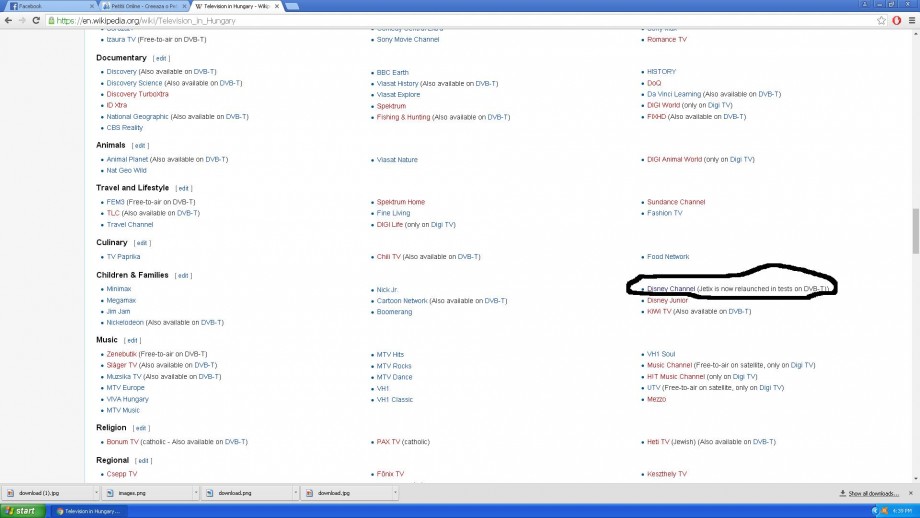Image resolution: width=920 pixels, height=518 pixels.
Task: Close the Television in Hungary tab
Action: [277, 6]
